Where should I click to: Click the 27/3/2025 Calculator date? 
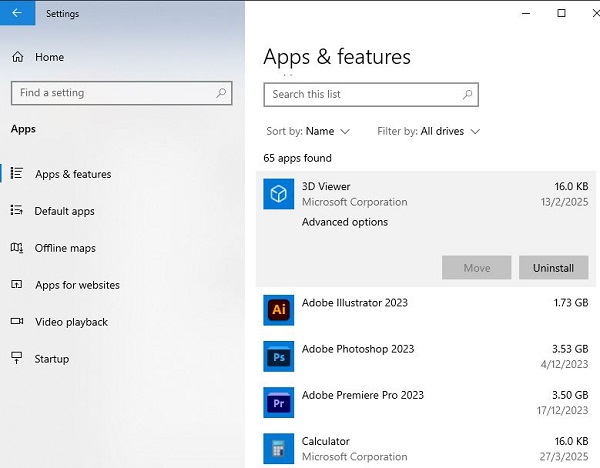pyautogui.click(x=564, y=457)
